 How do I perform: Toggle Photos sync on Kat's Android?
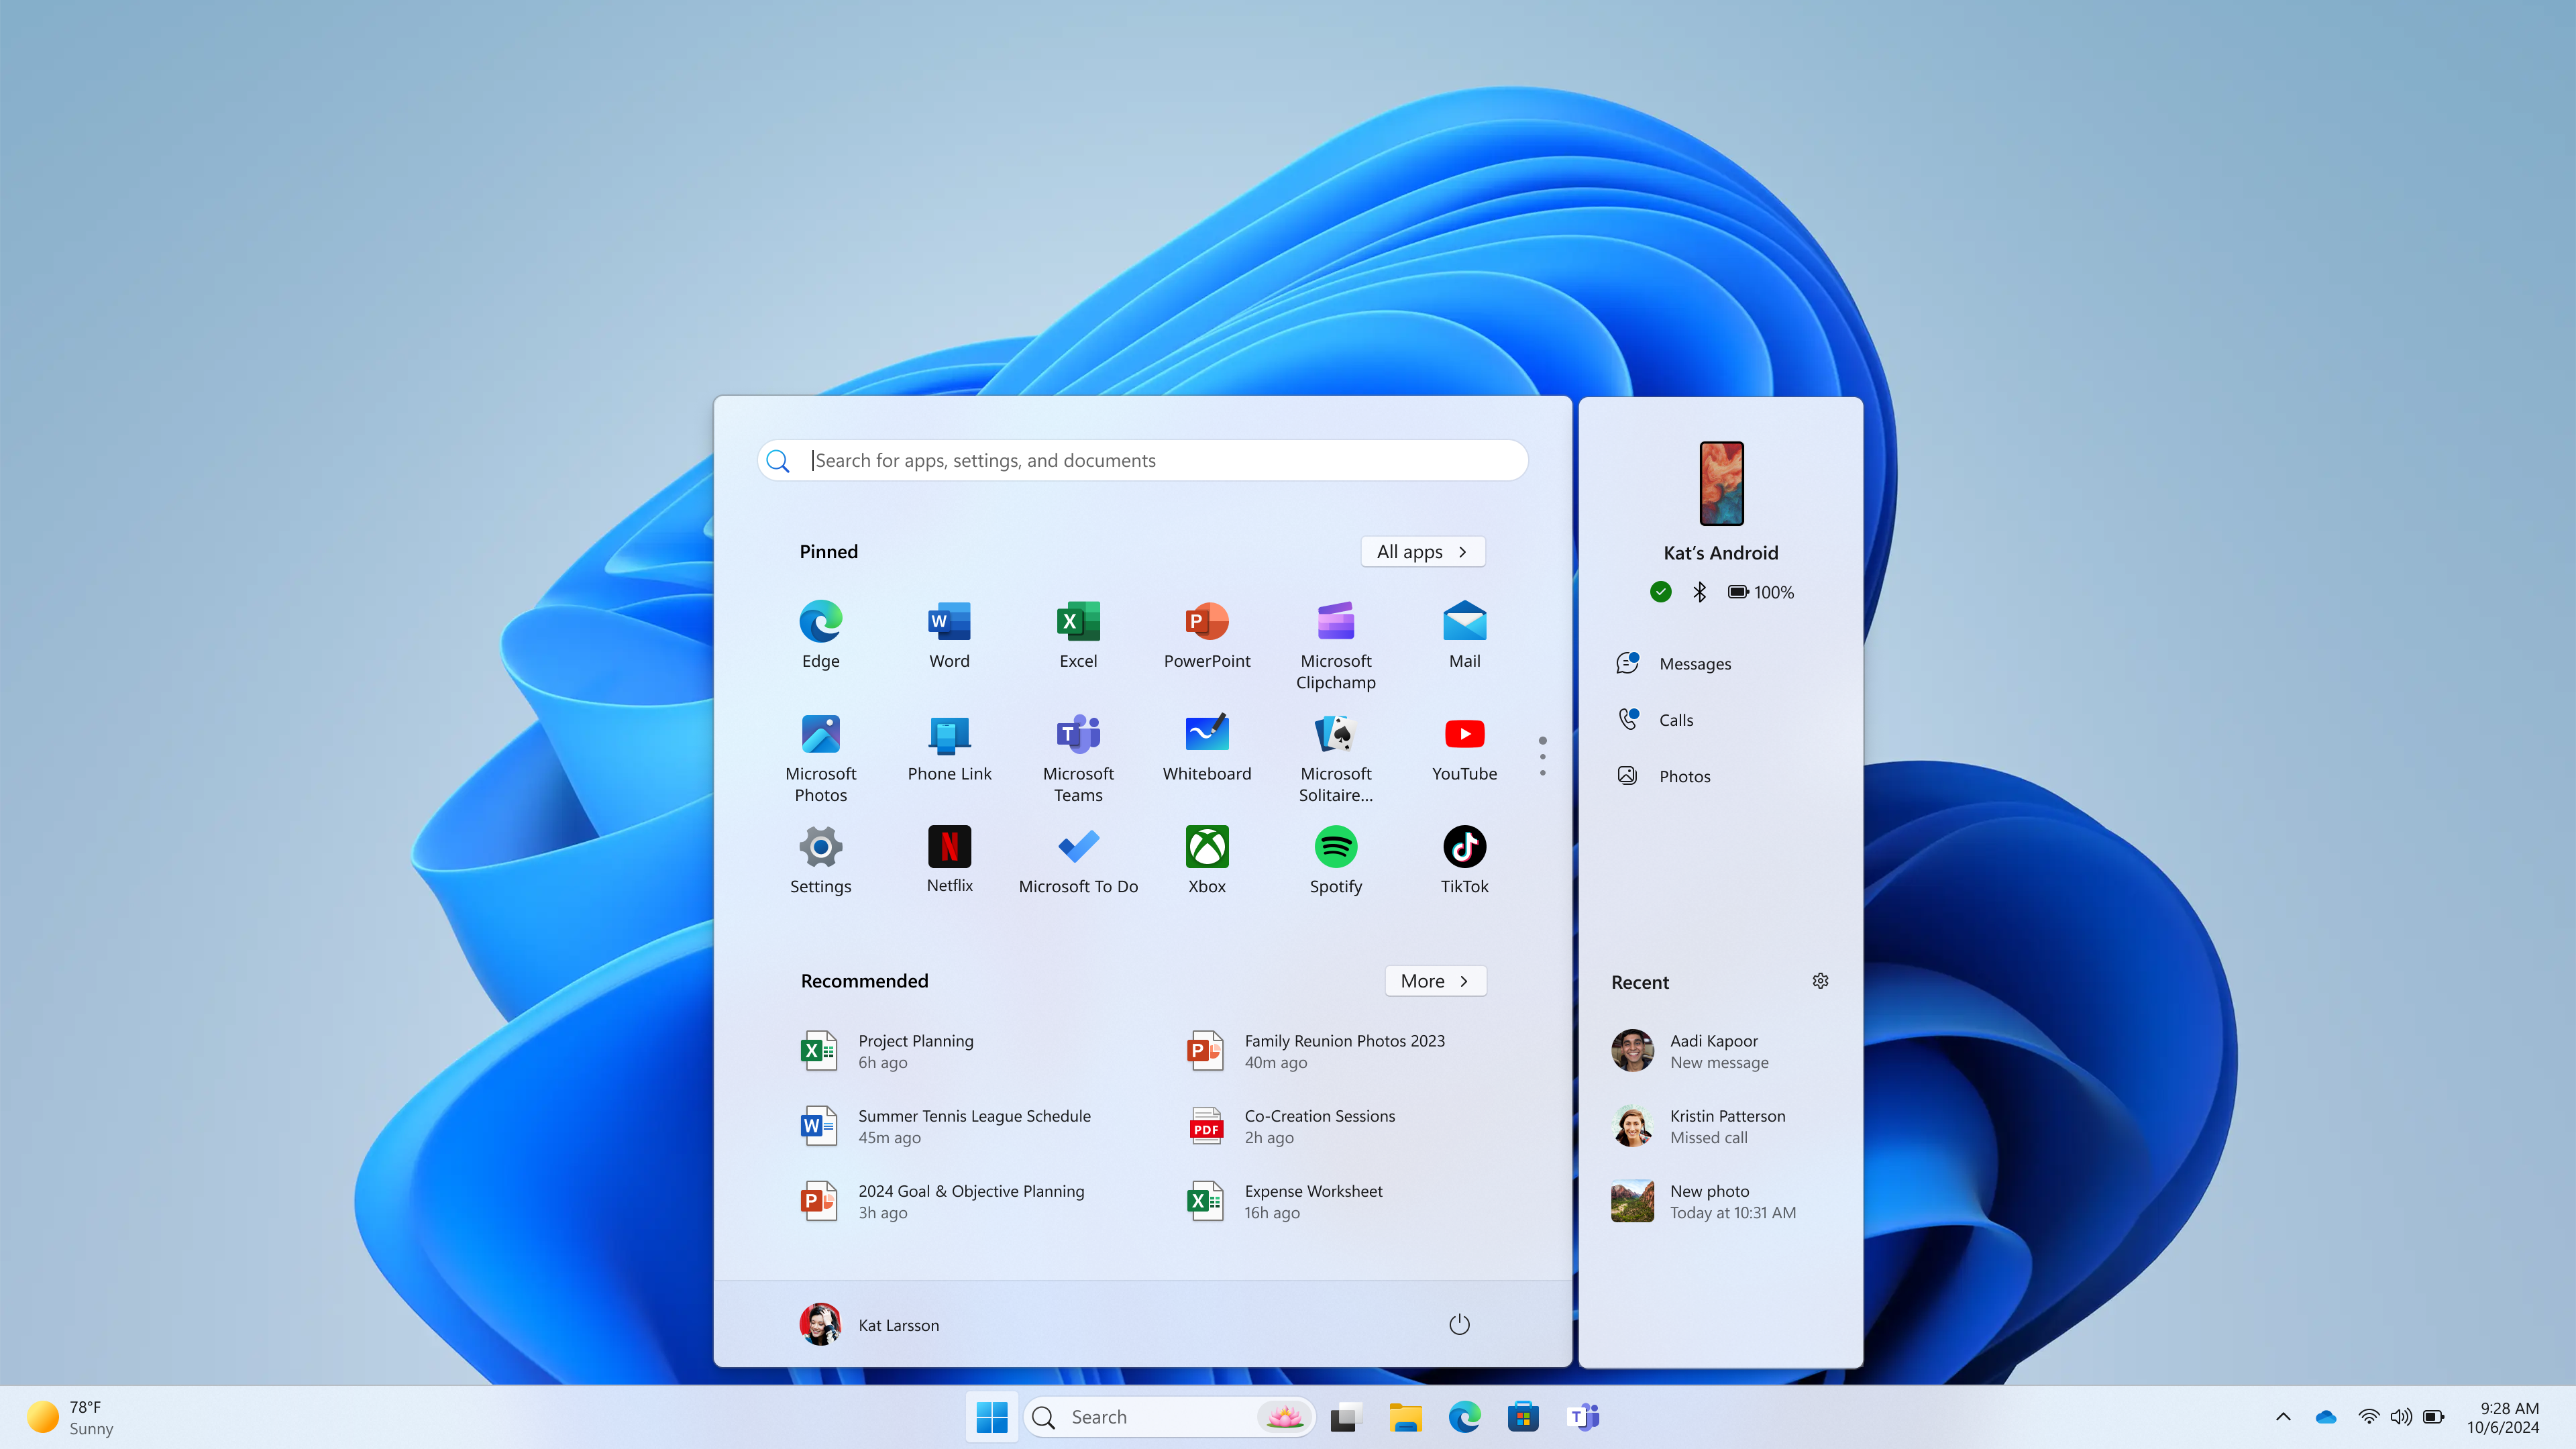(1682, 773)
